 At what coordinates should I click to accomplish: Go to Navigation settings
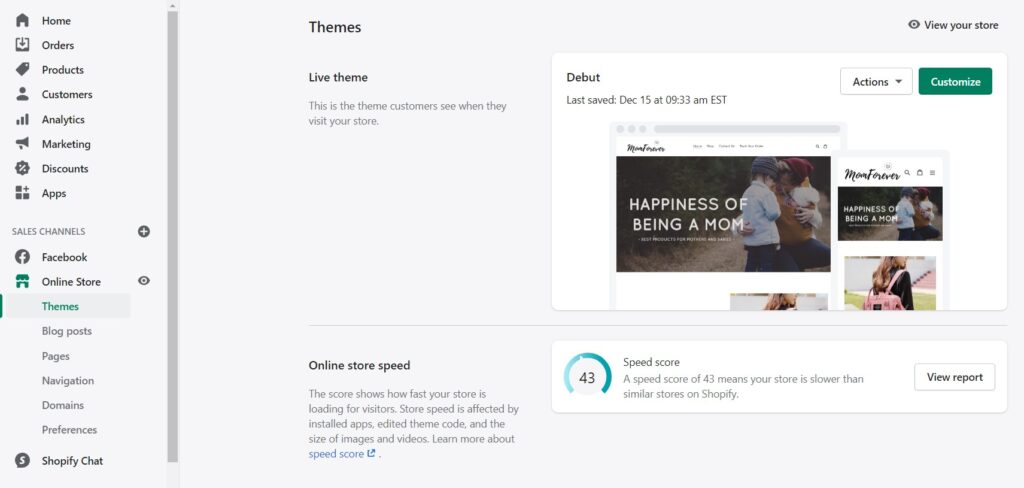pyautogui.click(x=68, y=380)
